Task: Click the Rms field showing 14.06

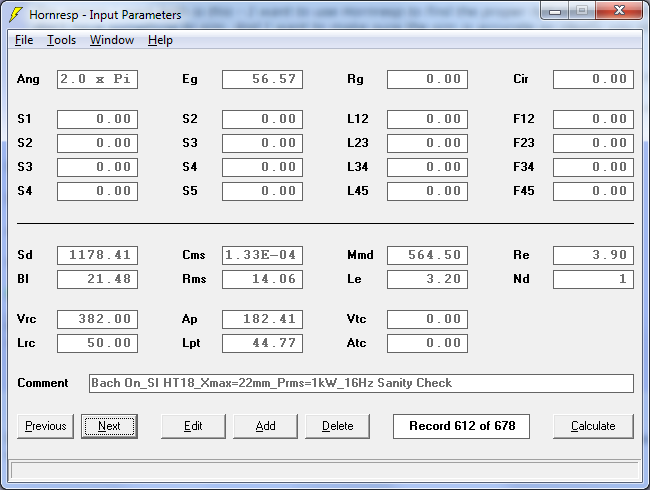Action: point(262,279)
